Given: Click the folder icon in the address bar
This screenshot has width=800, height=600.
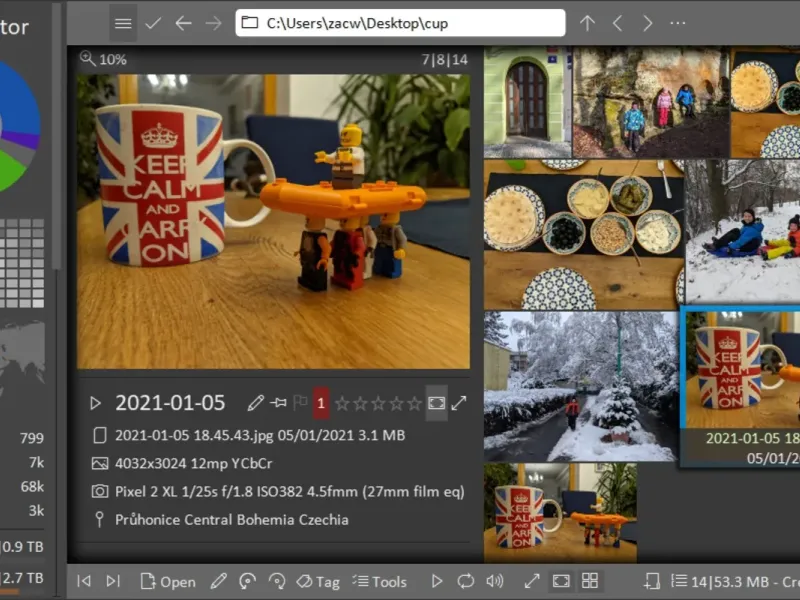Looking at the screenshot, I should (249, 23).
